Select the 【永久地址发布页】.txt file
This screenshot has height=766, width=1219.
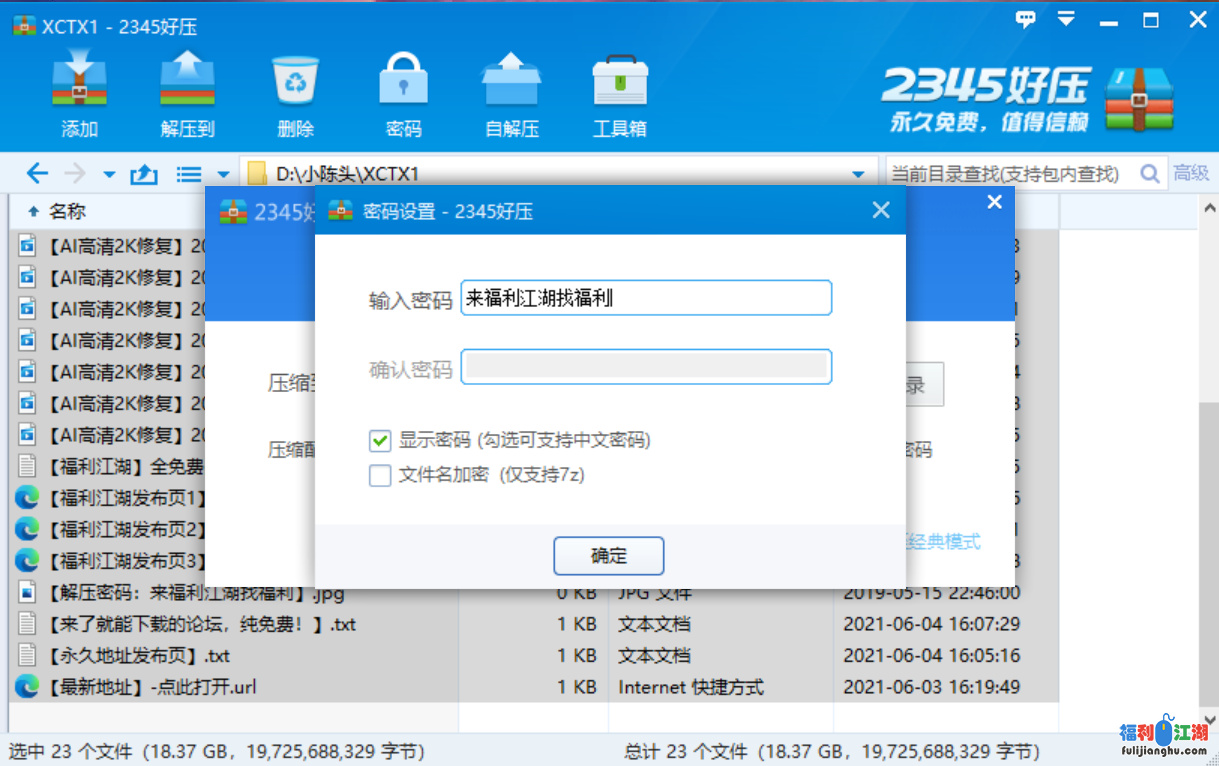(x=138, y=656)
